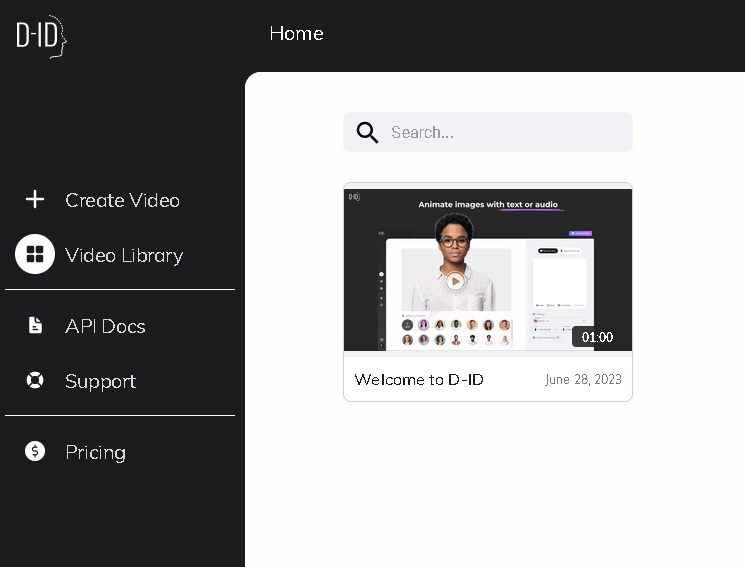Click the Support lifebuoy icon

[35, 380]
